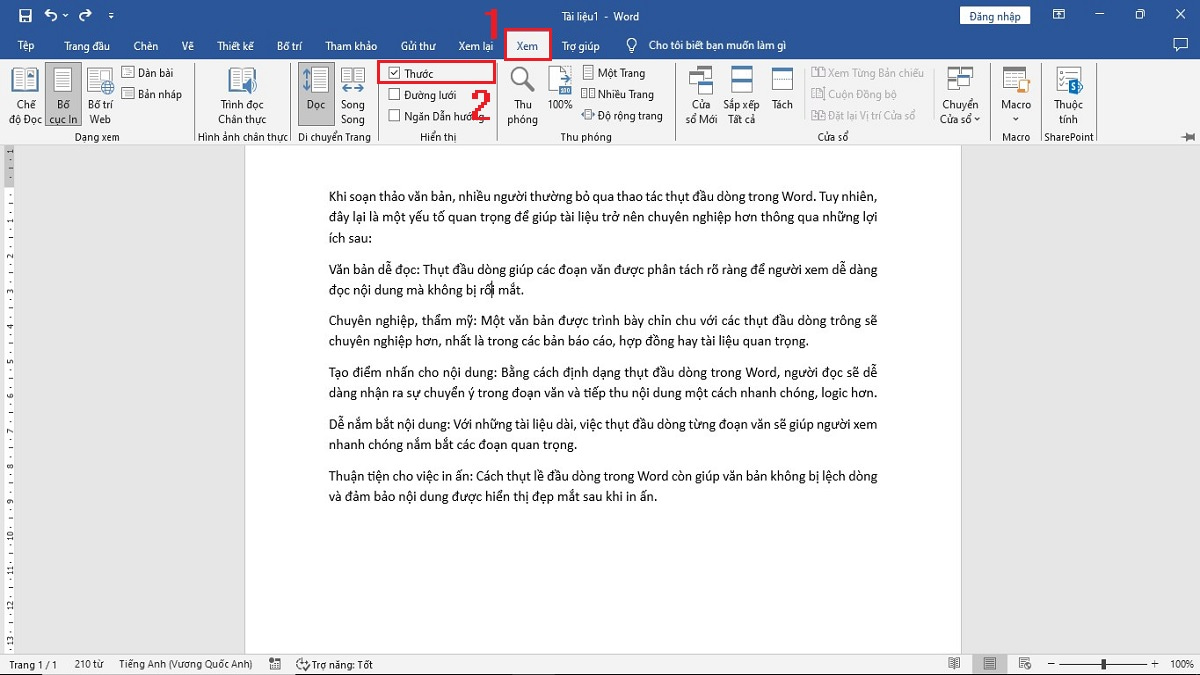Set zoom to 100% button
1200x675 pixels.
tap(560, 90)
